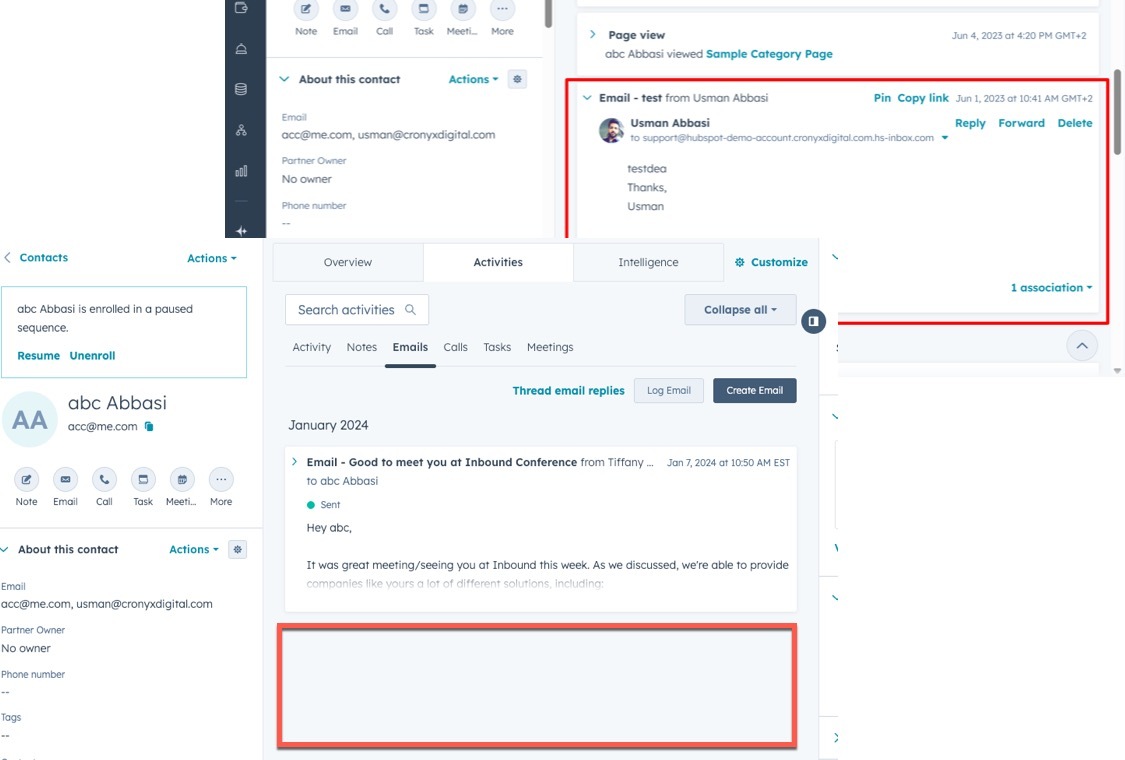The width and height of the screenshot is (1125, 760).
Task: Click Usman Abbasi's avatar in the test email
Action: 611,130
